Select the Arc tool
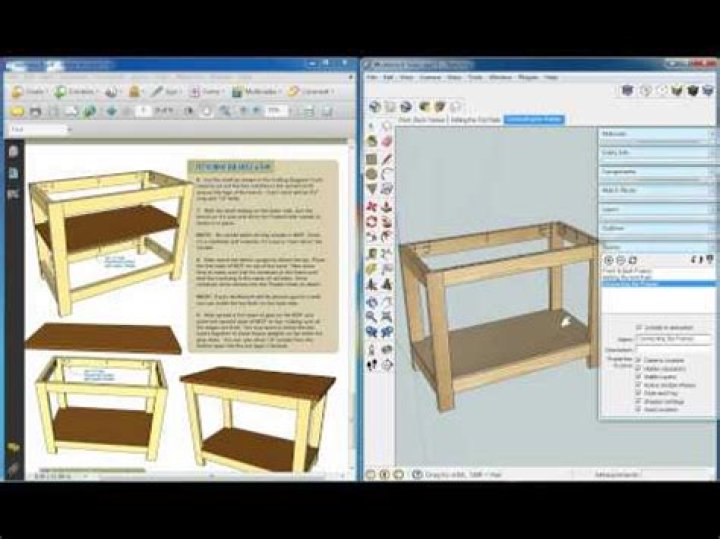Image resolution: width=720 pixels, height=539 pixels. pos(387,174)
